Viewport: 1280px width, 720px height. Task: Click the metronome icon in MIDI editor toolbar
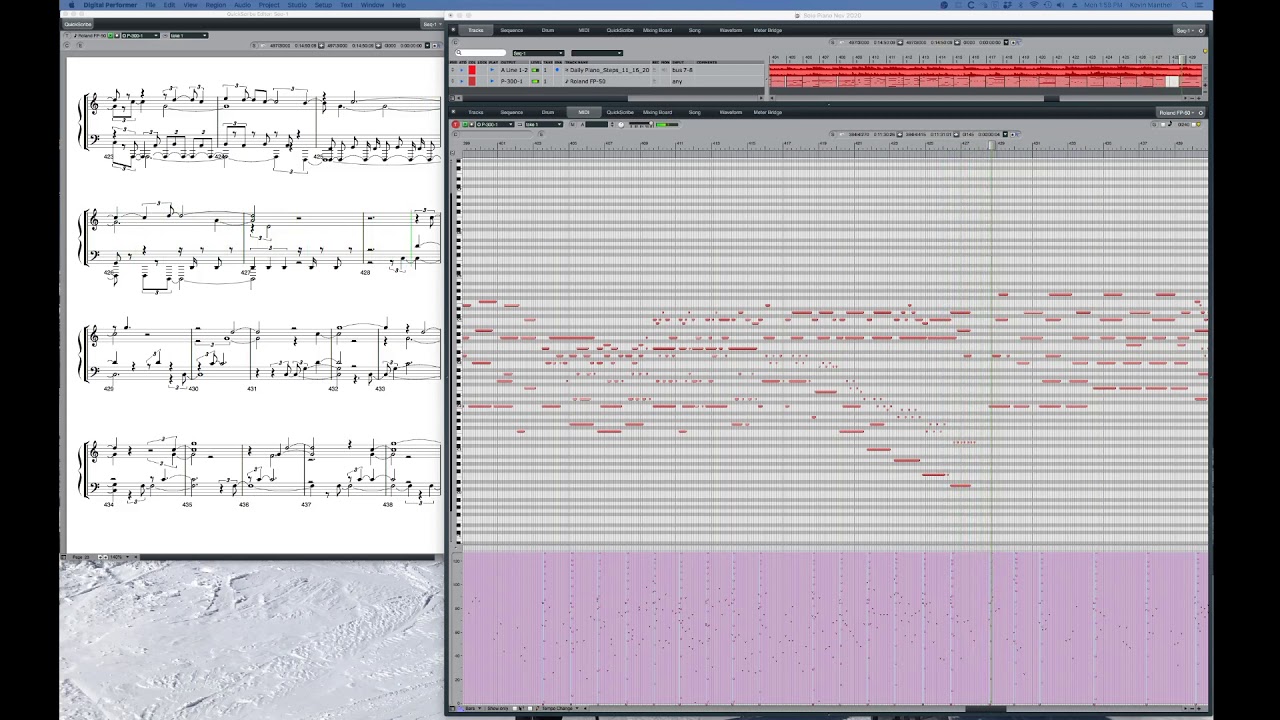pos(621,125)
